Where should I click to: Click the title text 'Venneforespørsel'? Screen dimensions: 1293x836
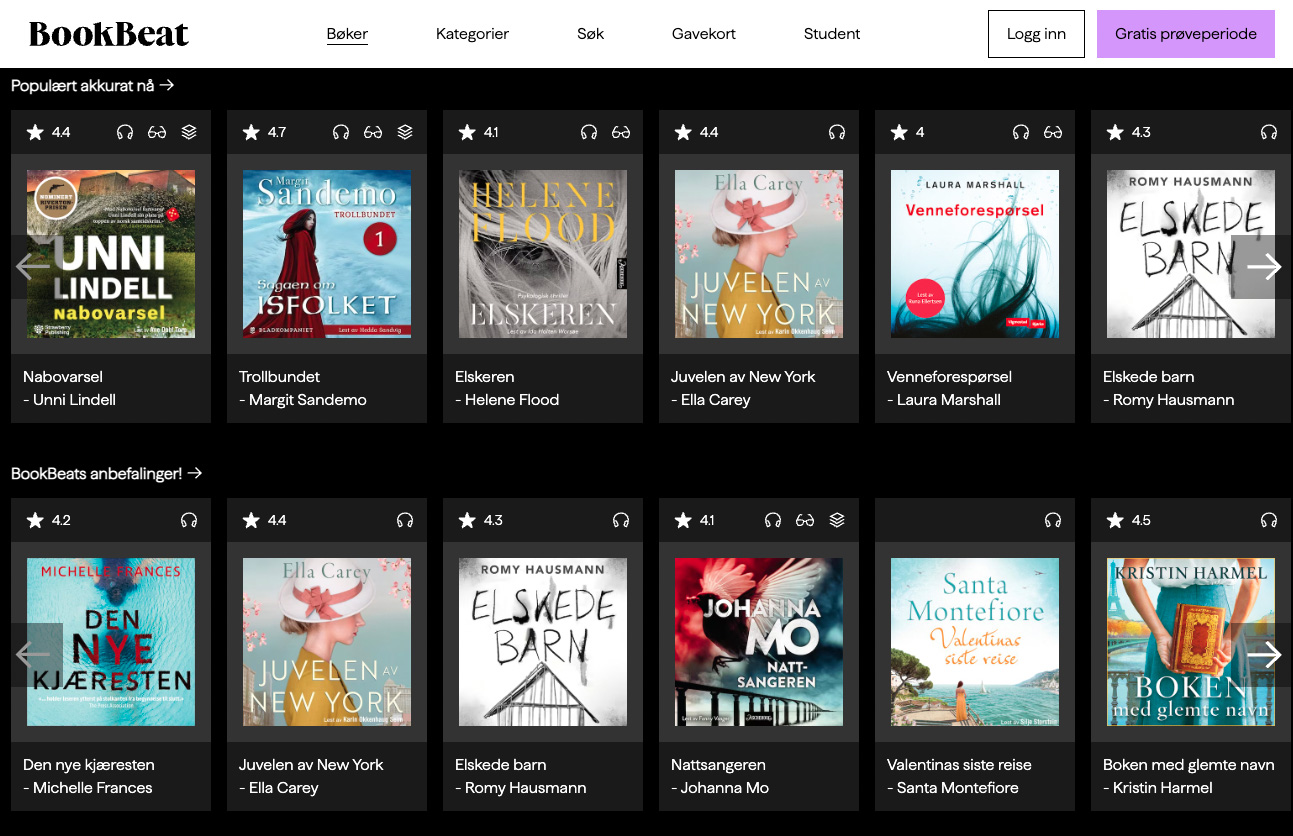pyautogui.click(x=949, y=377)
